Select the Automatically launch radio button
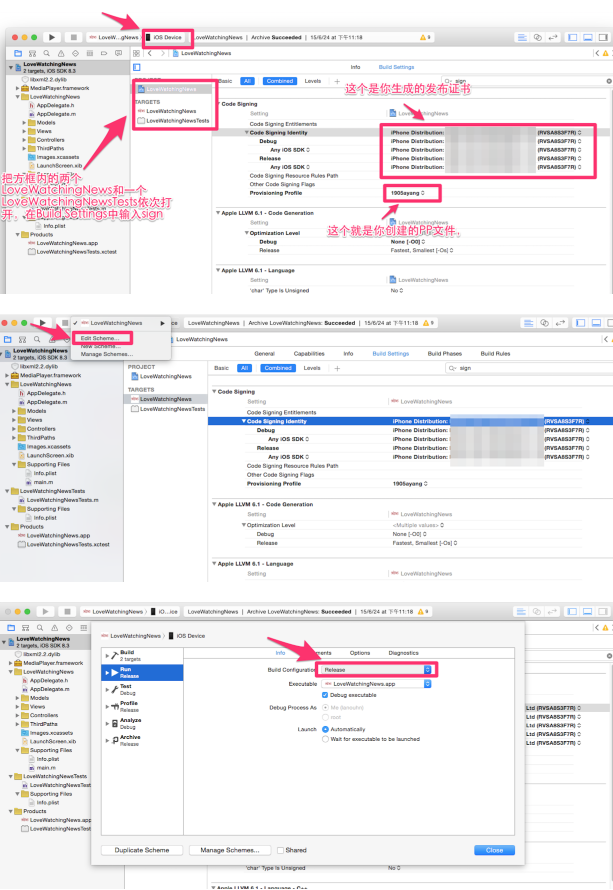This screenshot has height=890, width=613. [x=325, y=729]
